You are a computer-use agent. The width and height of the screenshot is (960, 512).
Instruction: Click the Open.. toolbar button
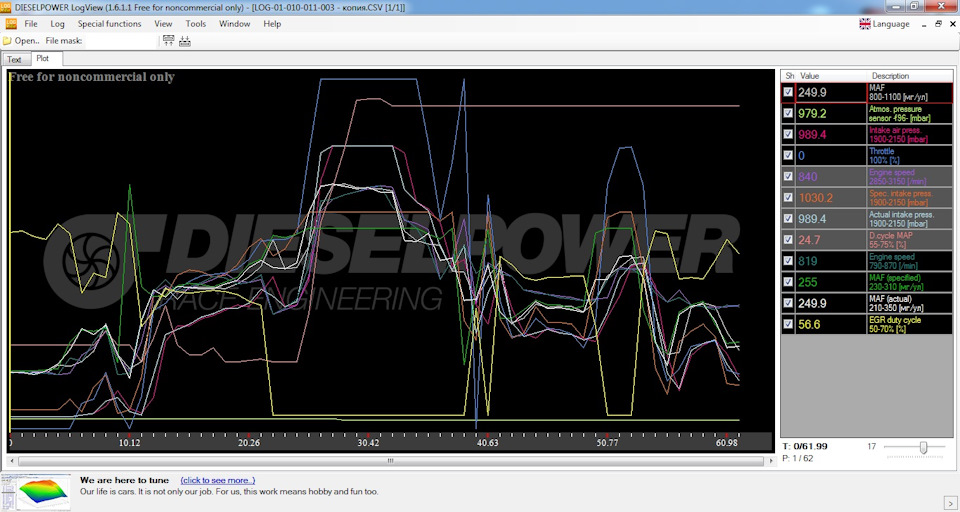pos(21,41)
